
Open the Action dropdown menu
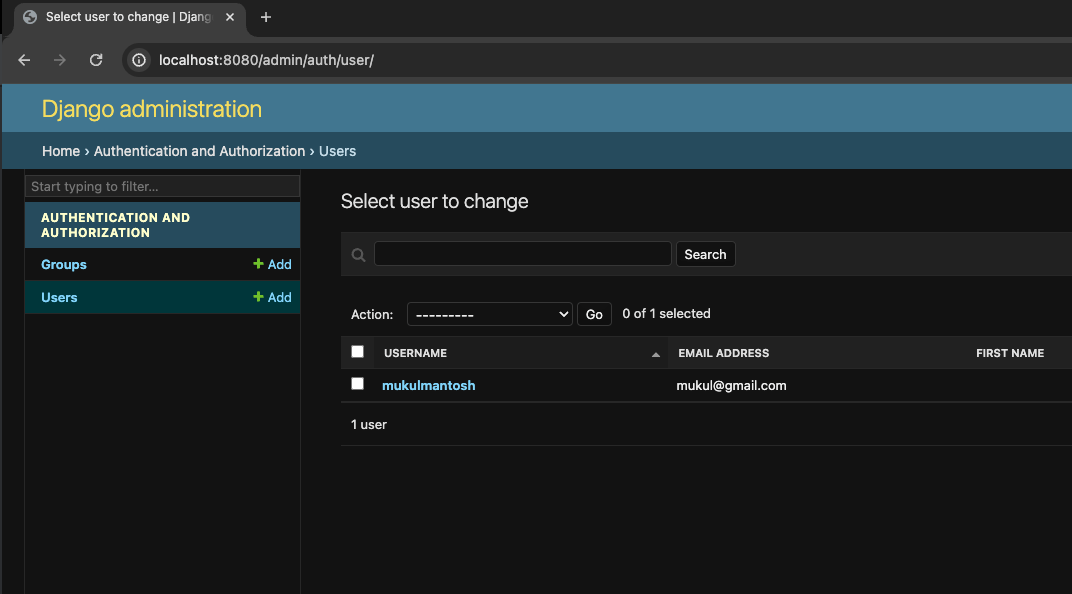[x=489, y=314]
